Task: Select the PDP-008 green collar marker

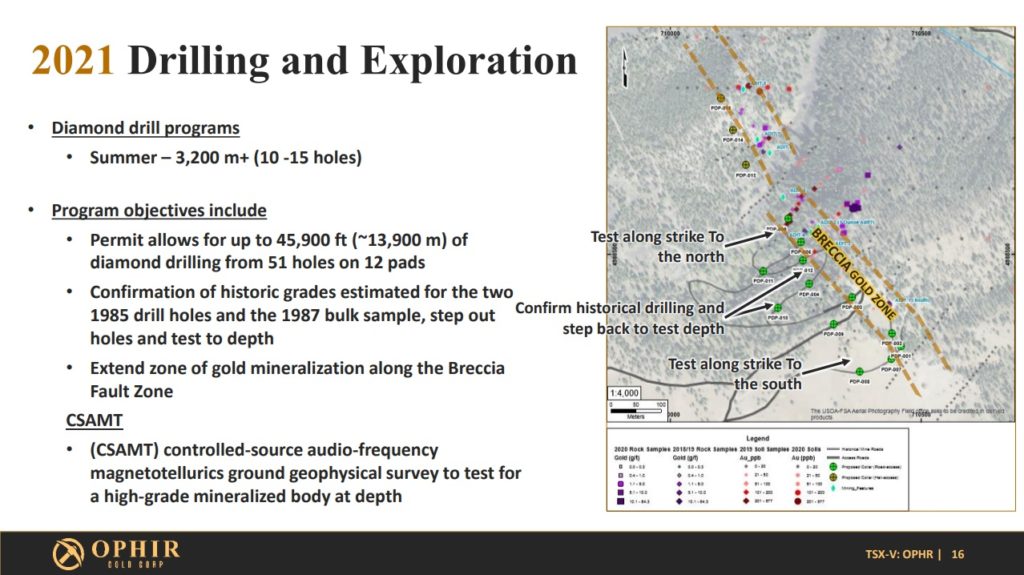Action: [859, 371]
